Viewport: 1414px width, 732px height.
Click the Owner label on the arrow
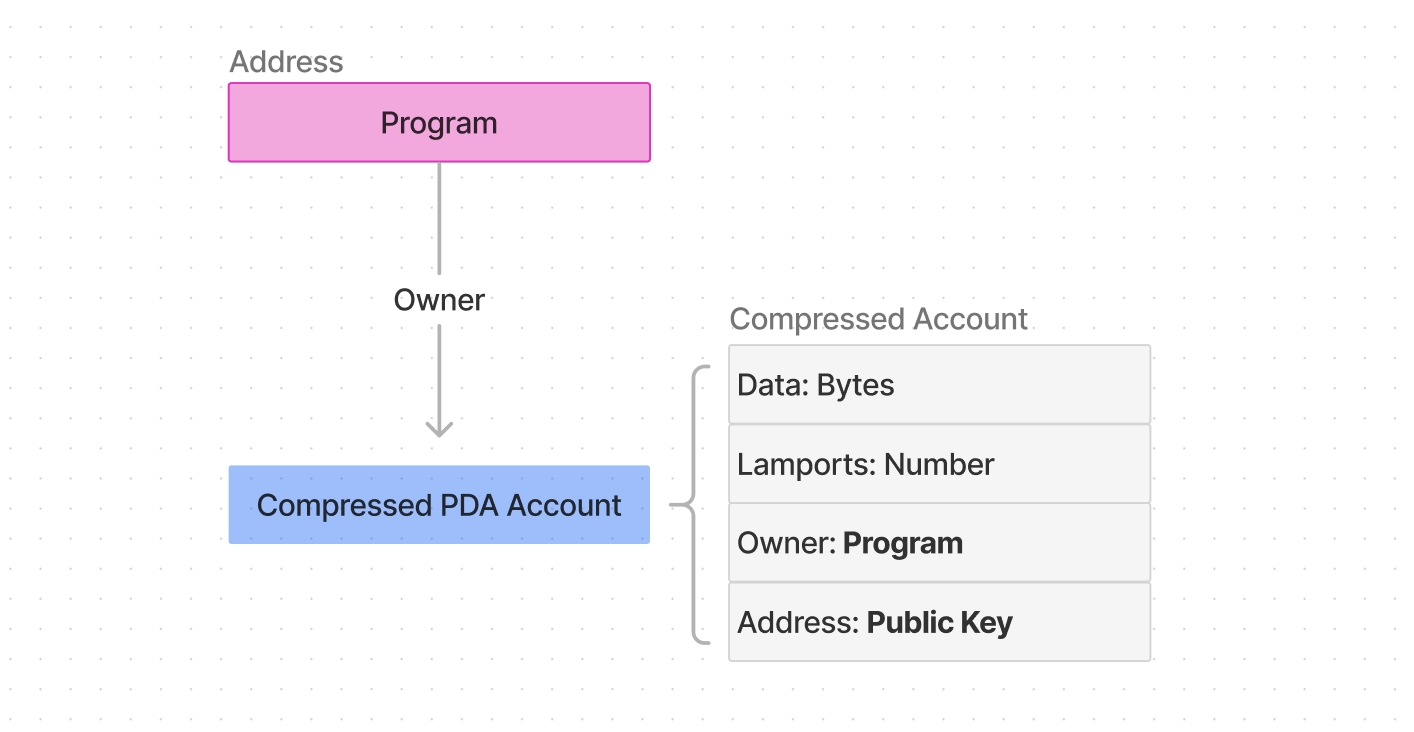(439, 300)
